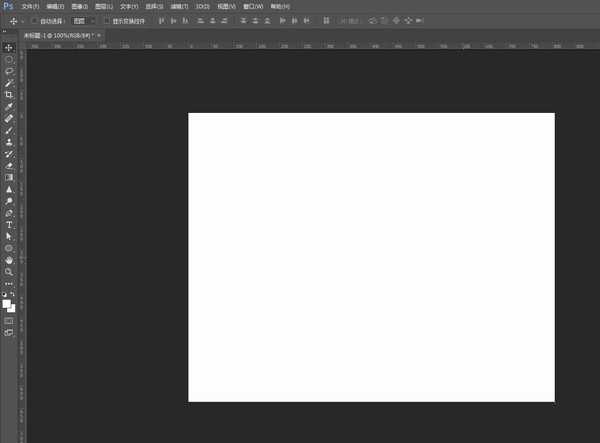
Task: Reset default foreground and background colors
Action: pos(5,295)
